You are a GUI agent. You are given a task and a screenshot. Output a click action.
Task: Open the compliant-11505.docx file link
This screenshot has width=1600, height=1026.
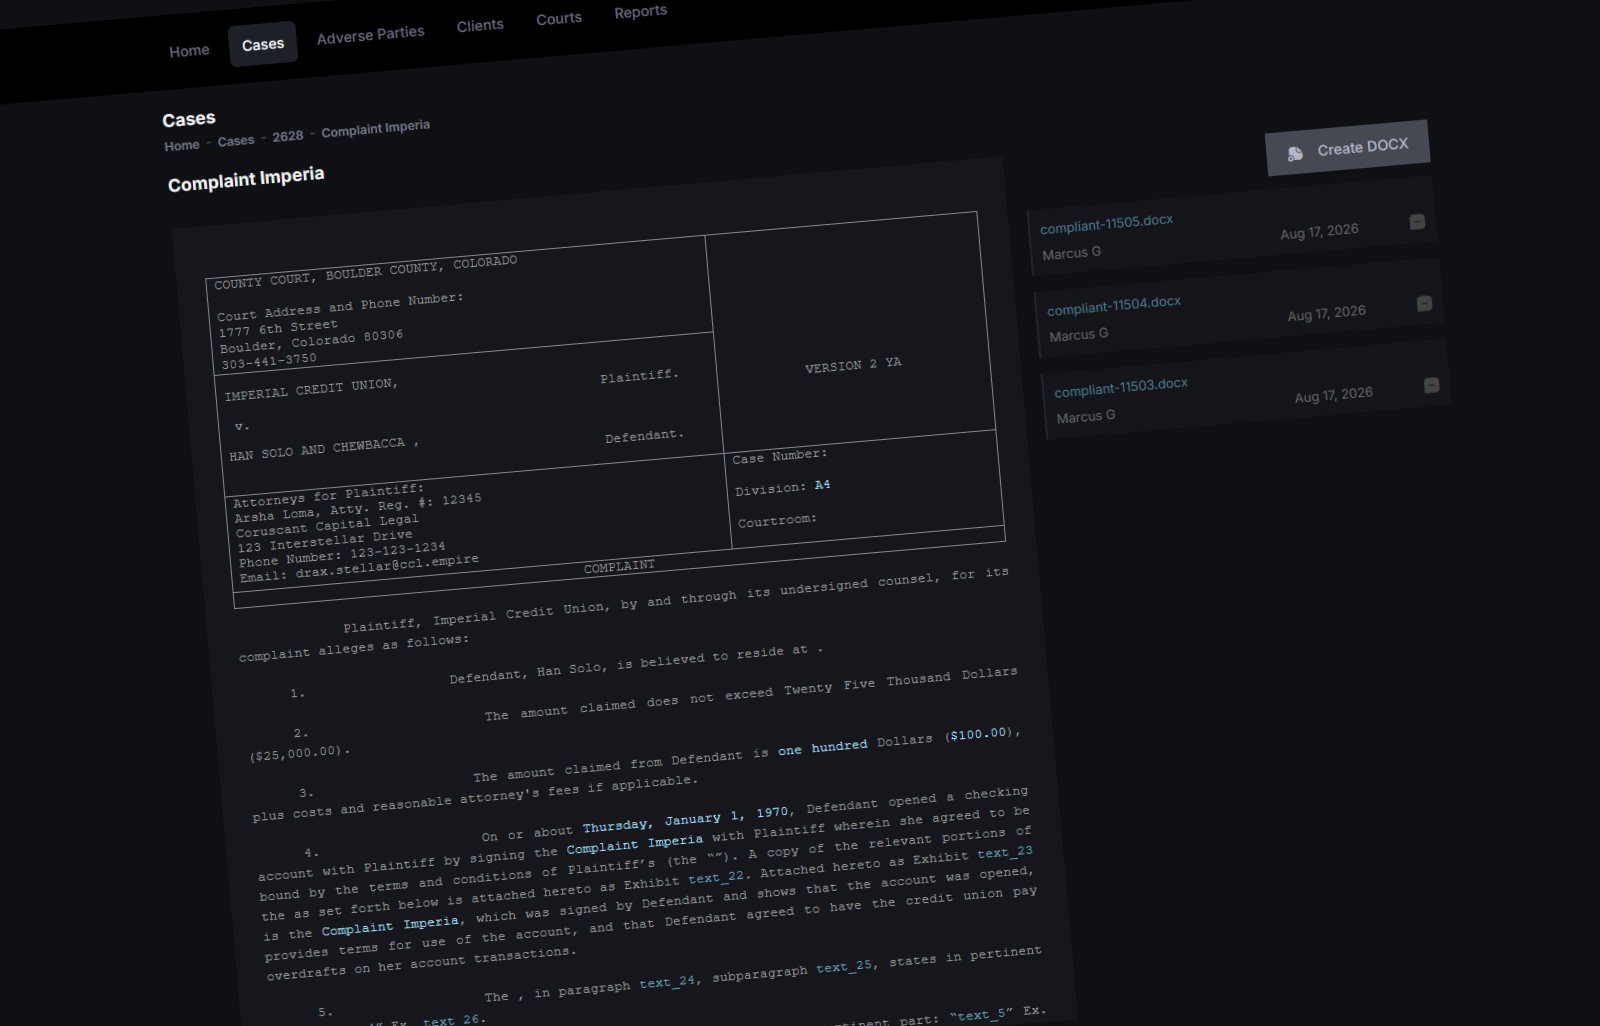pyautogui.click(x=1106, y=224)
